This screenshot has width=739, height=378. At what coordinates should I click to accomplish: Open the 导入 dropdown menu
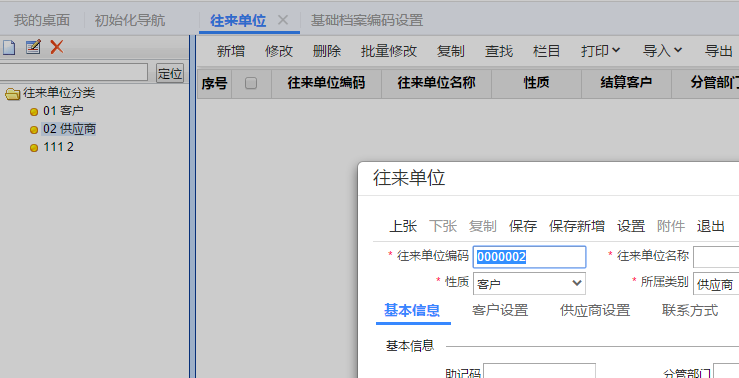(663, 51)
